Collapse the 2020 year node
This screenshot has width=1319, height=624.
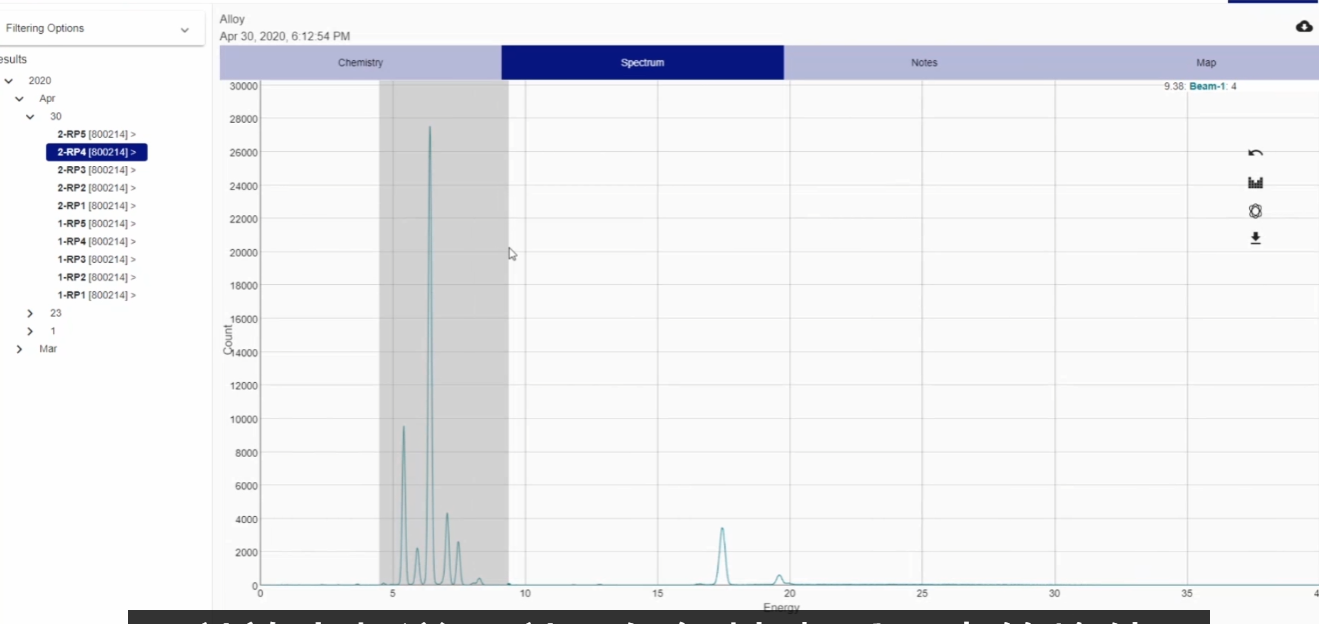coord(9,81)
